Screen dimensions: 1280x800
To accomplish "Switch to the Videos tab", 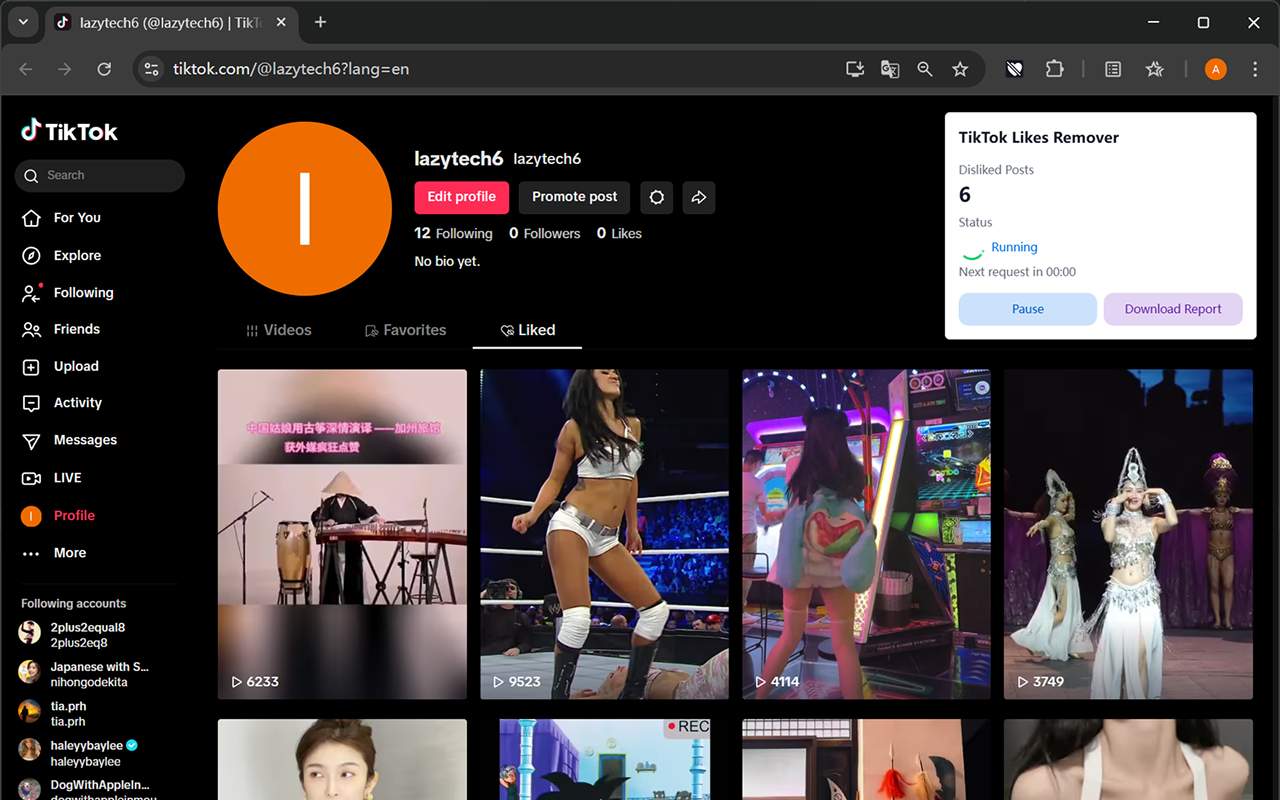I will [x=279, y=330].
